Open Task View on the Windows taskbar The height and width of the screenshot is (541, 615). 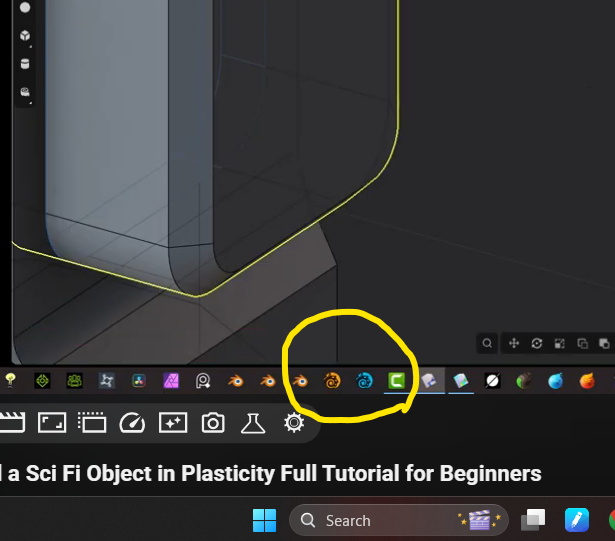click(x=533, y=520)
